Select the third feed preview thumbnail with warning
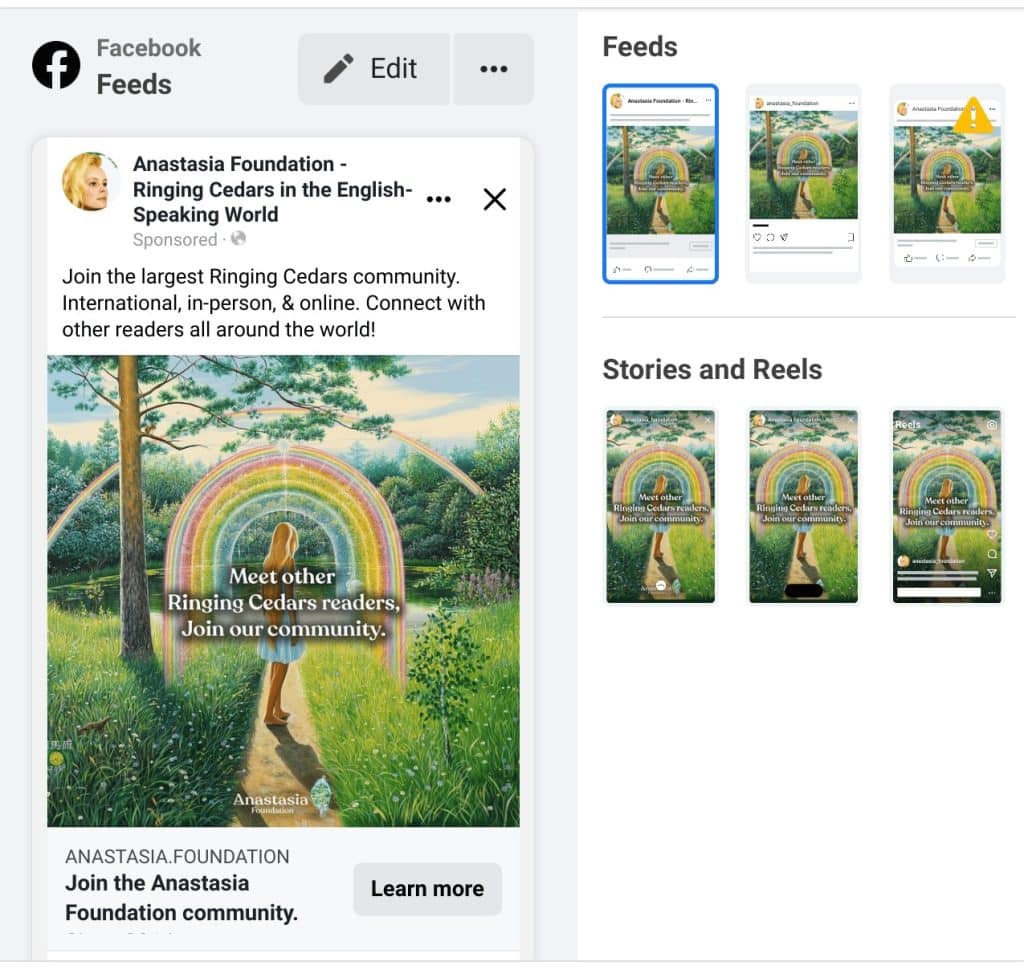This screenshot has height=974, width=1024. pos(947,184)
